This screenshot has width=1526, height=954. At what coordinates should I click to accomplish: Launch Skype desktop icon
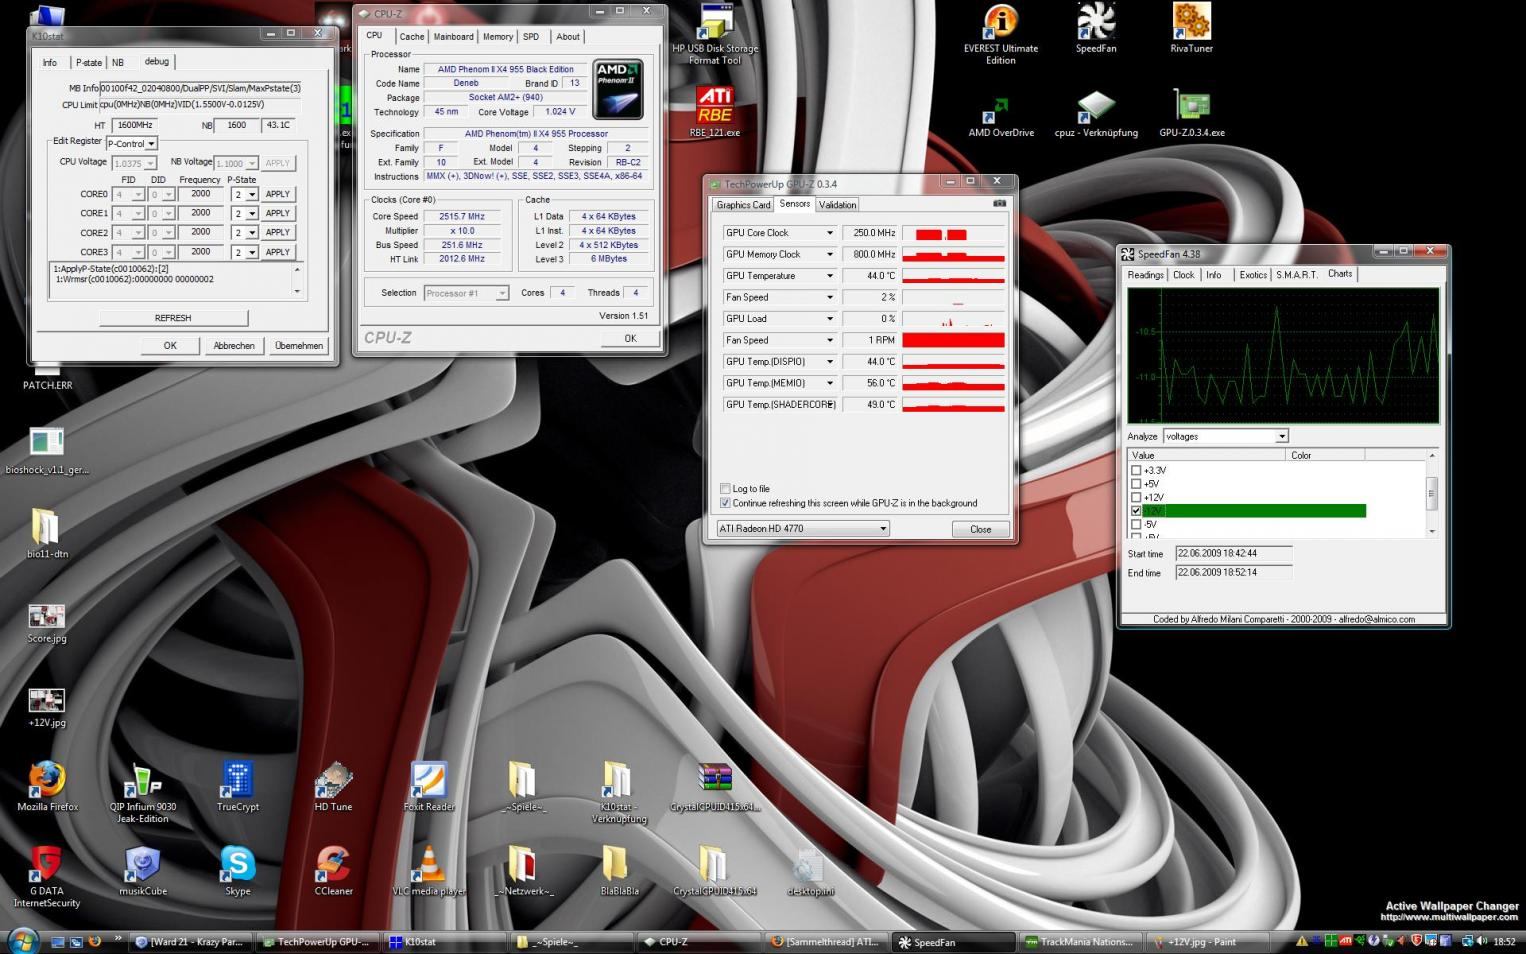pyautogui.click(x=237, y=871)
